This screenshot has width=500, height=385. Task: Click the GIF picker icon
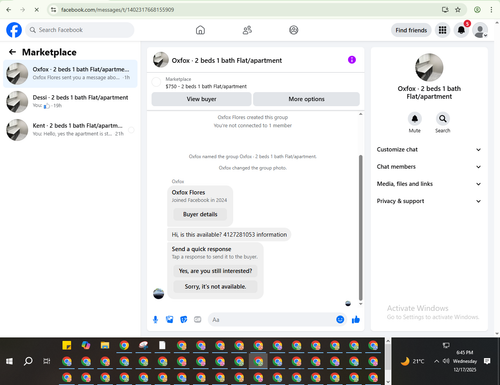(x=198, y=320)
